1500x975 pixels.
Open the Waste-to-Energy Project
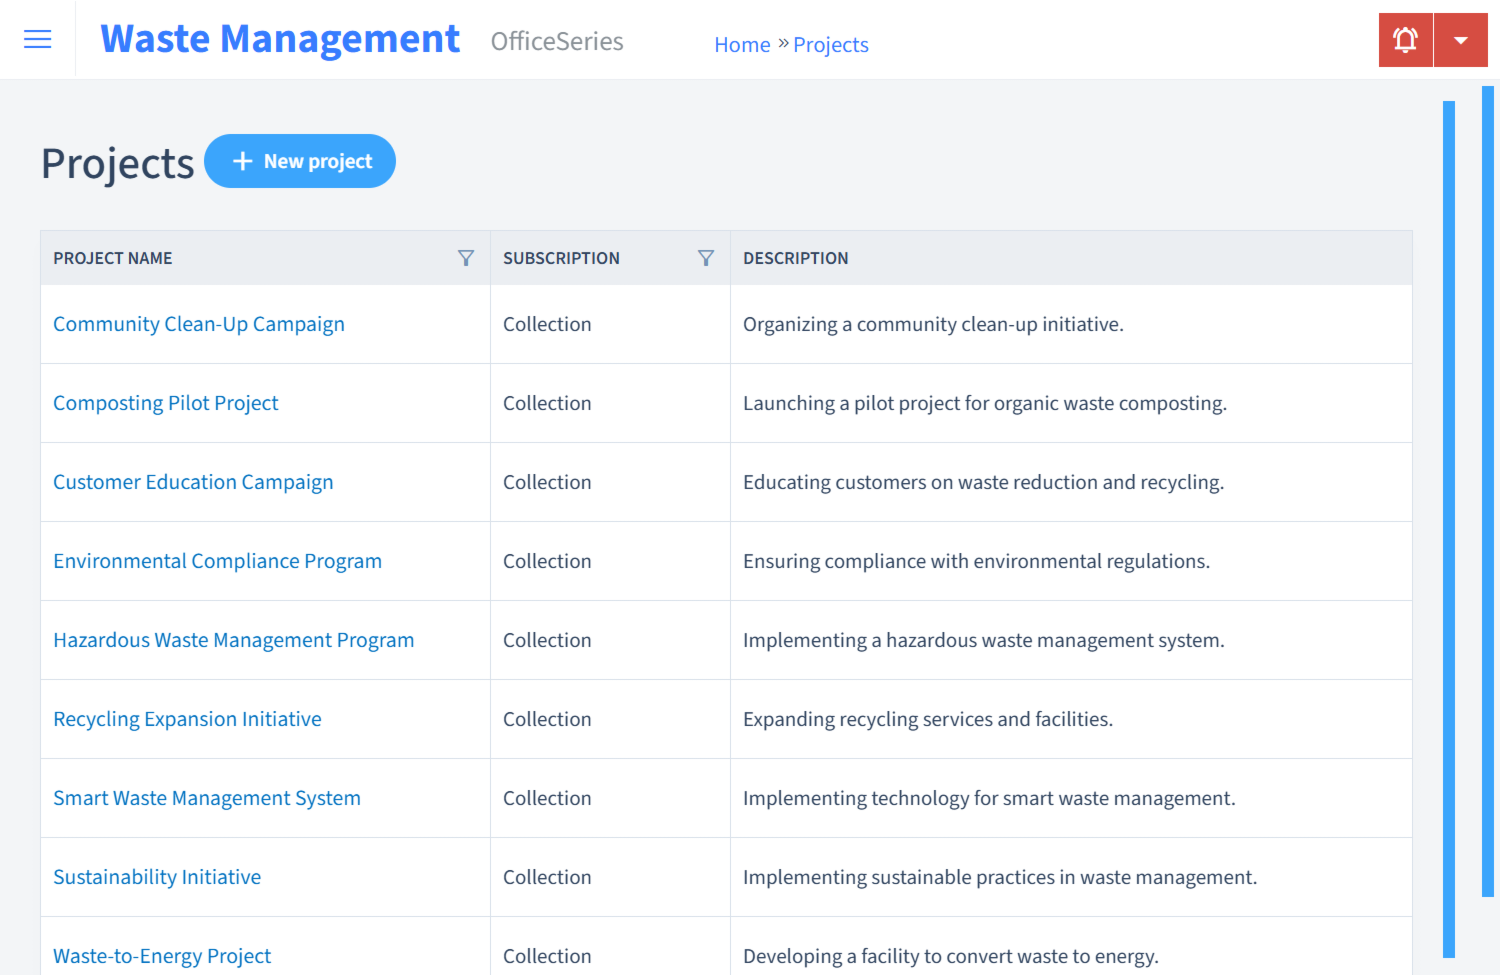click(161, 956)
